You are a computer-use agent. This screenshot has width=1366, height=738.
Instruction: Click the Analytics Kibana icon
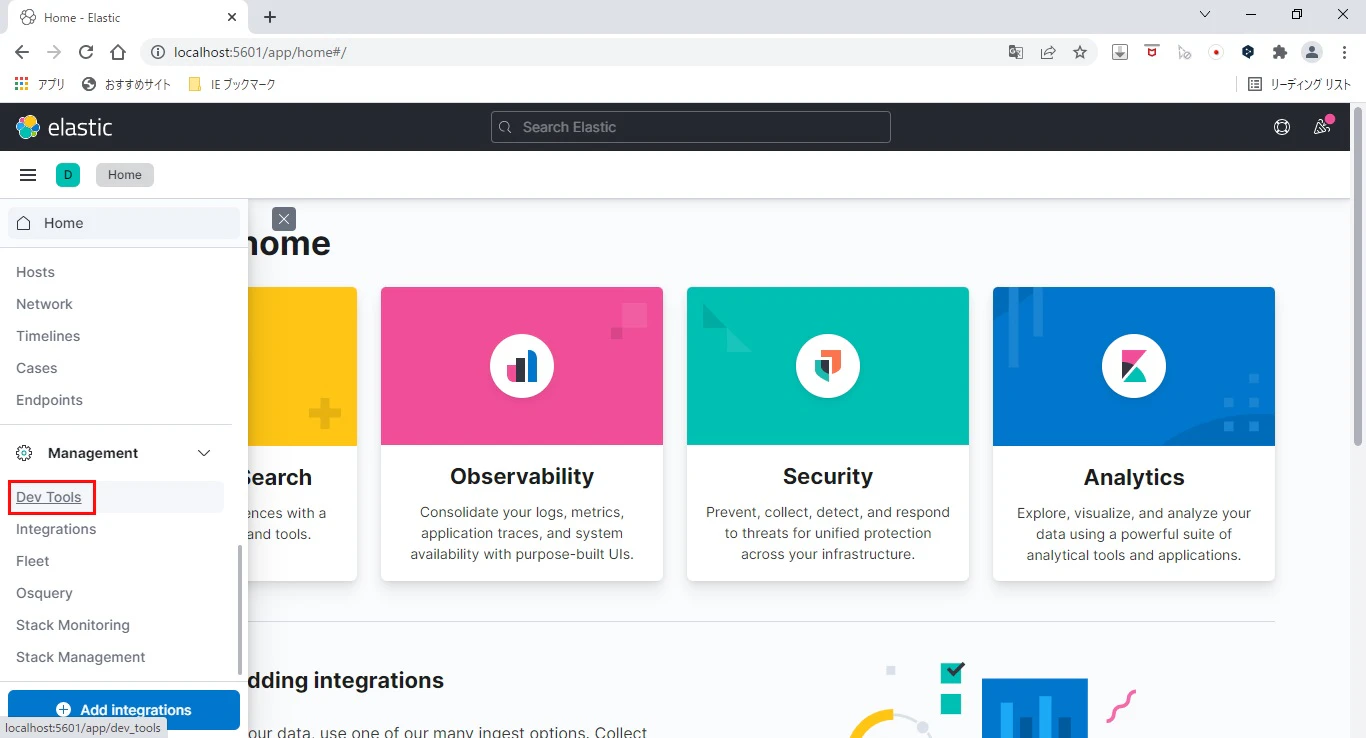1134,366
